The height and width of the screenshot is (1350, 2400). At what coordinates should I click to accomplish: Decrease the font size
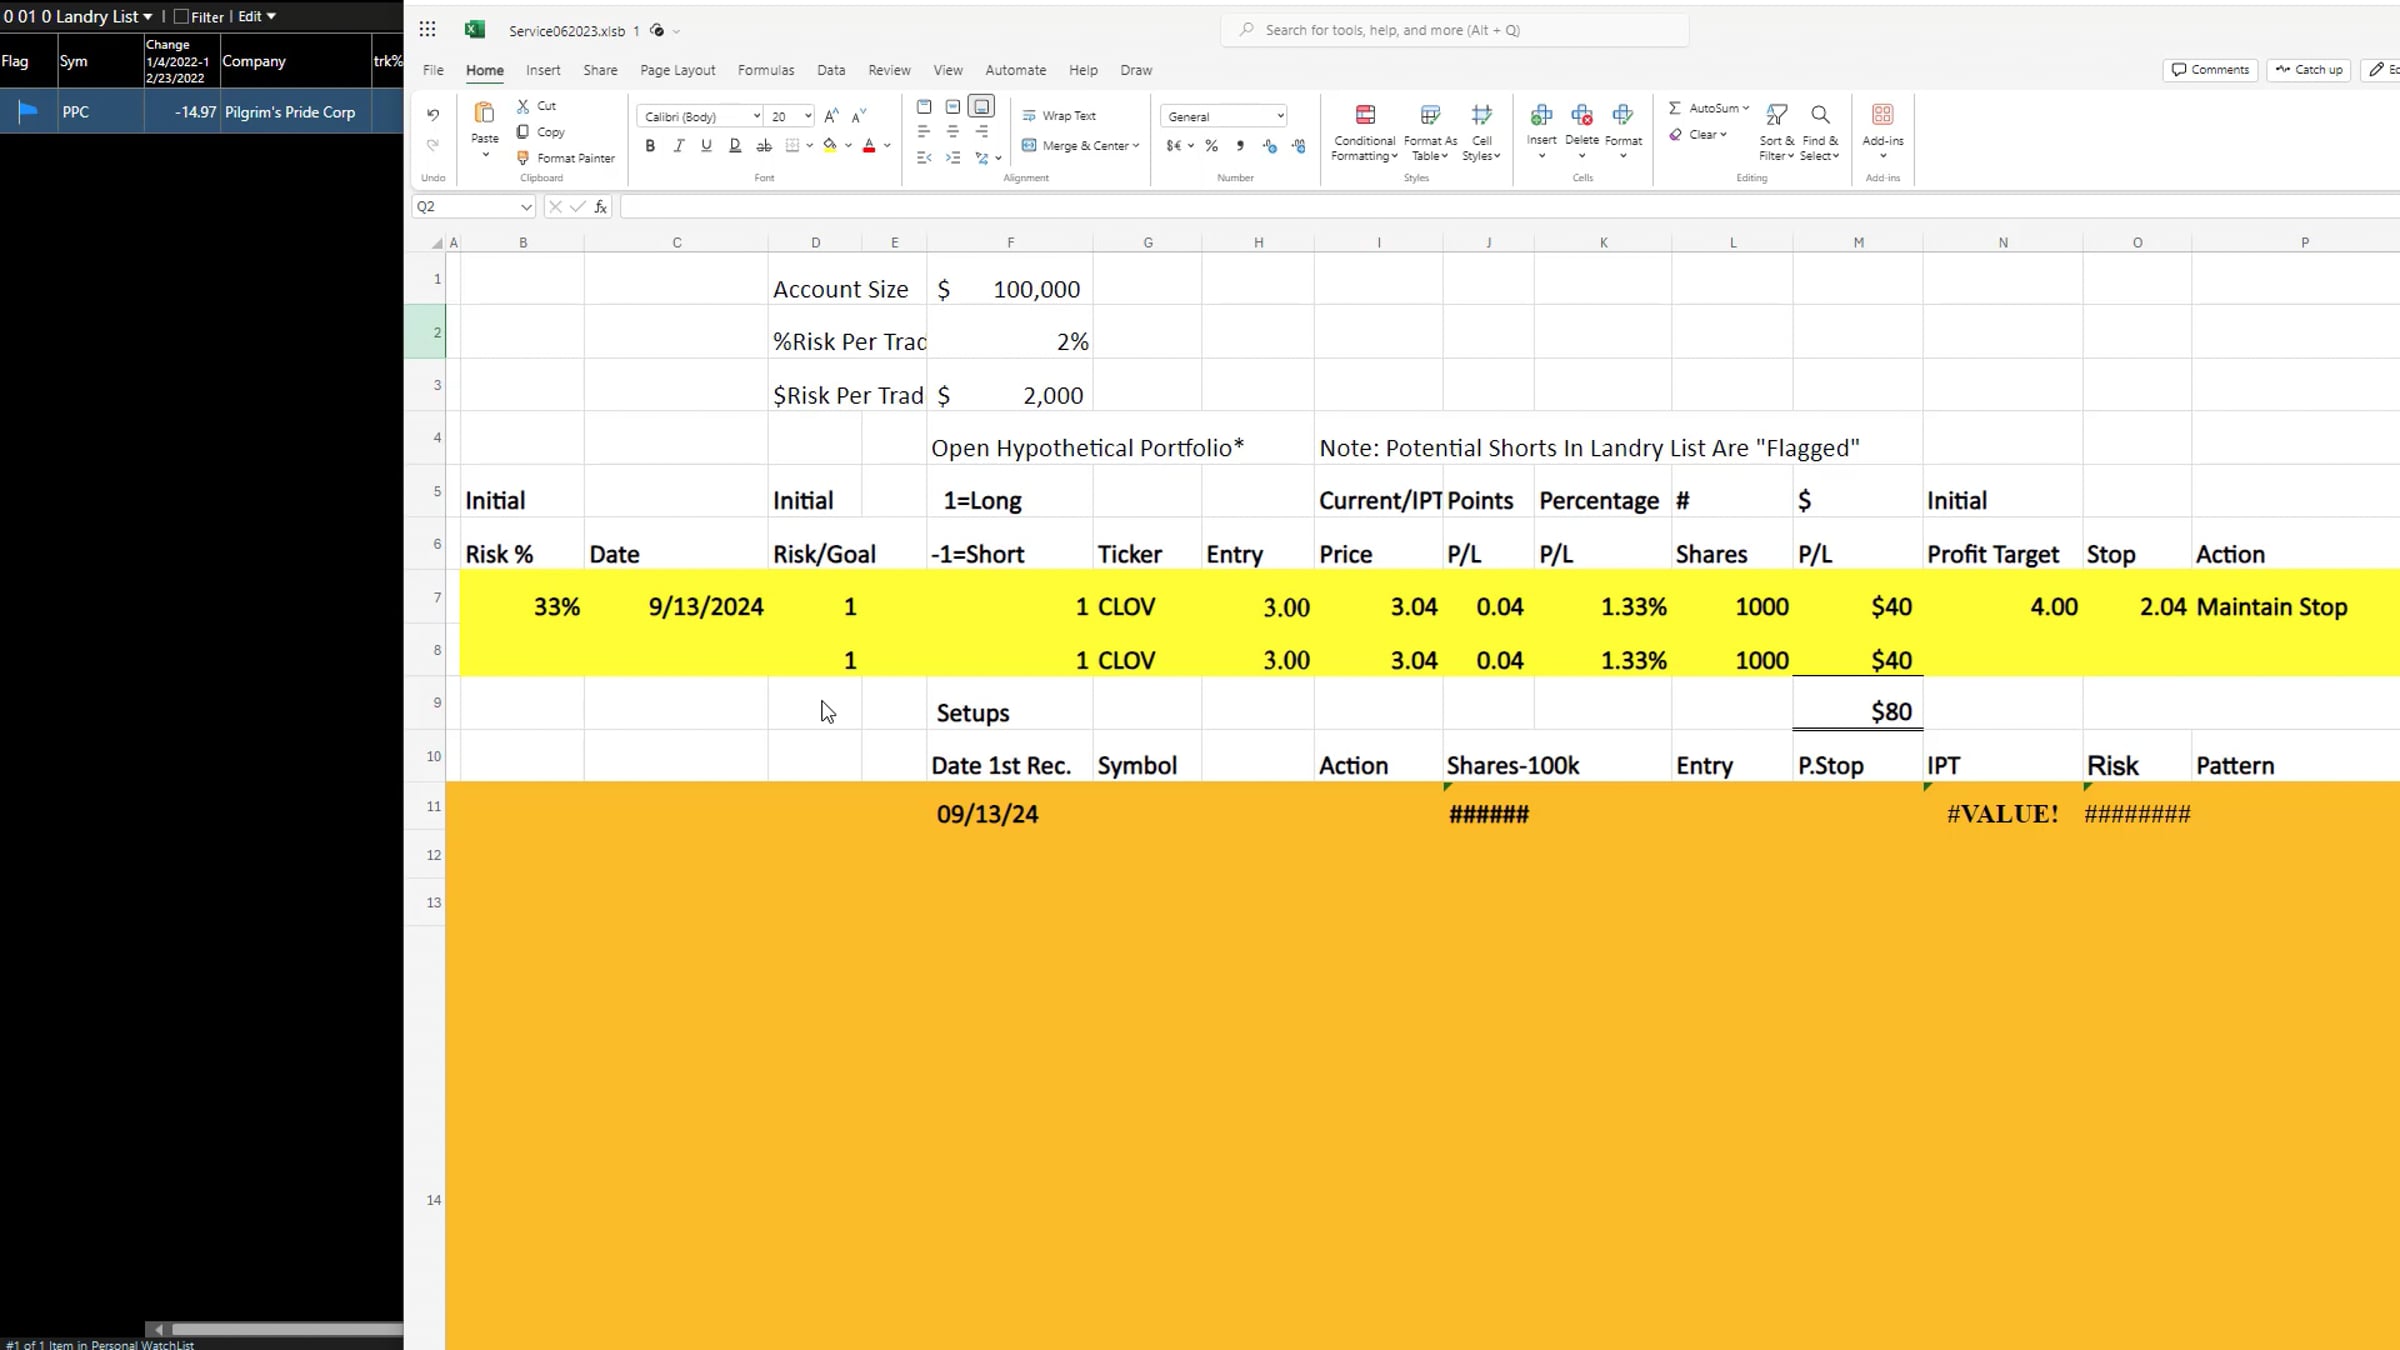pyautogui.click(x=859, y=116)
